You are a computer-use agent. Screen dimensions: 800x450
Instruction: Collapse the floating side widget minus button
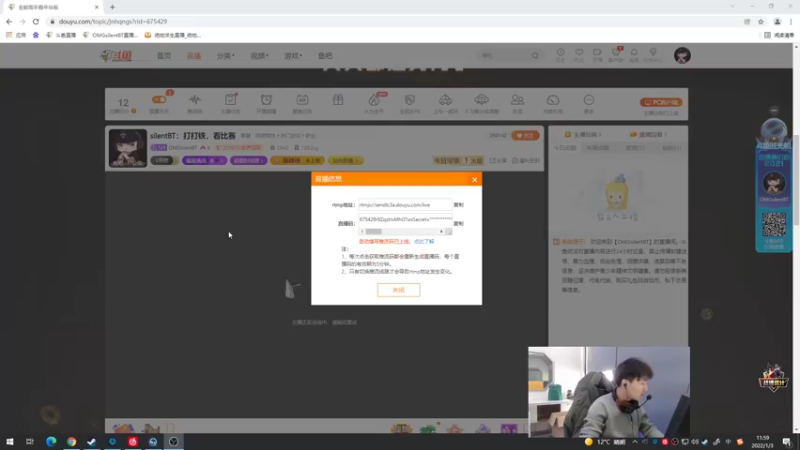(774, 110)
